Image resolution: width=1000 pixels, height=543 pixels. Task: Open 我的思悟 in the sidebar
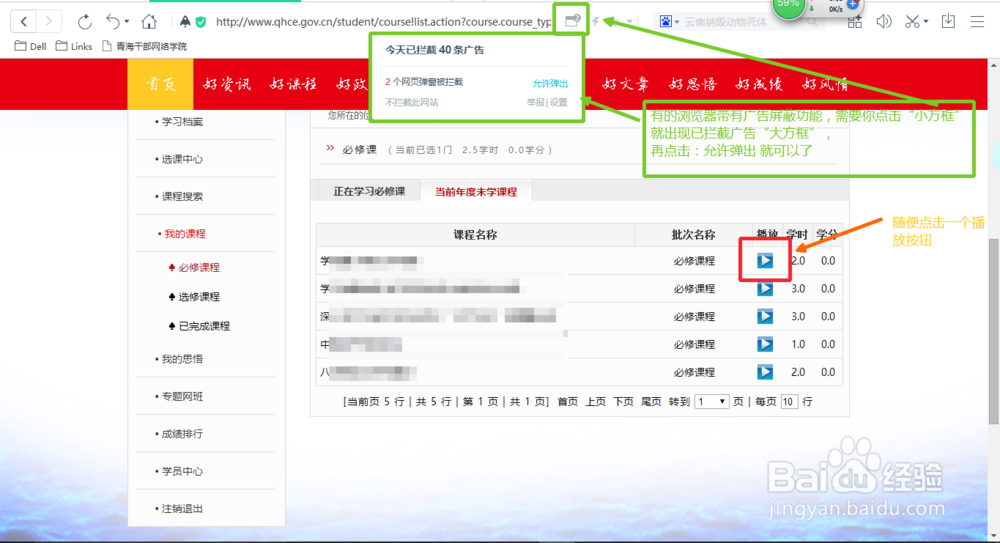(182, 359)
